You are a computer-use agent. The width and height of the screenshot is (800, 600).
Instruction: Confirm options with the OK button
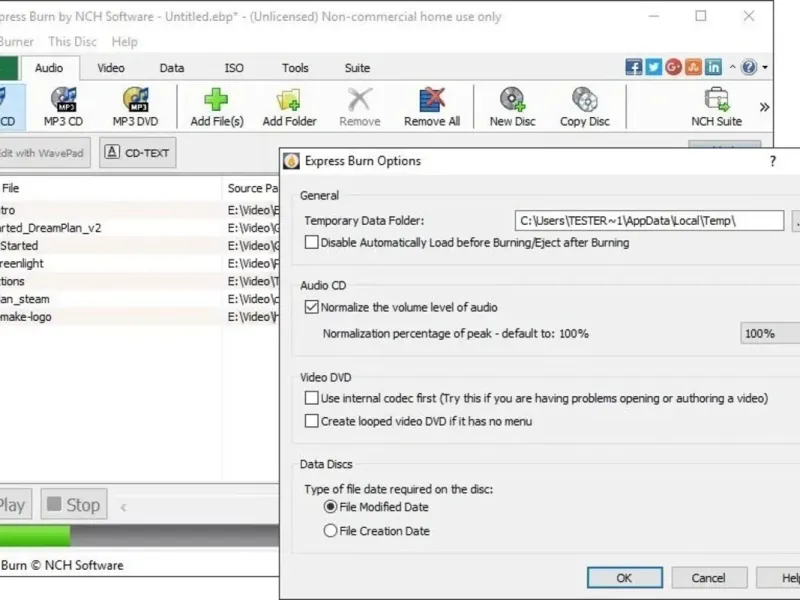(x=624, y=578)
